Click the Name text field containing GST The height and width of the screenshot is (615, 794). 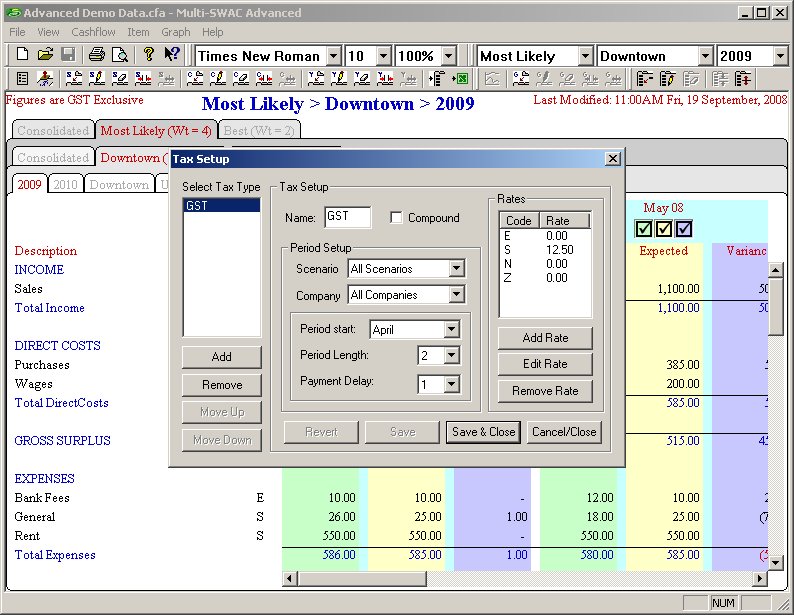tap(347, 218)
